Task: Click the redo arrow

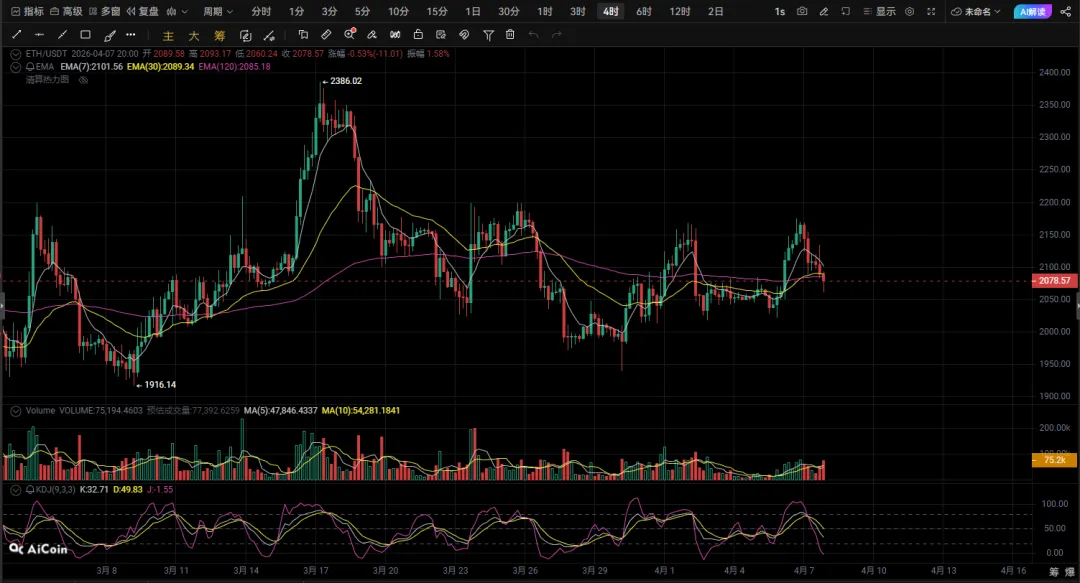Action: point(557,34)
